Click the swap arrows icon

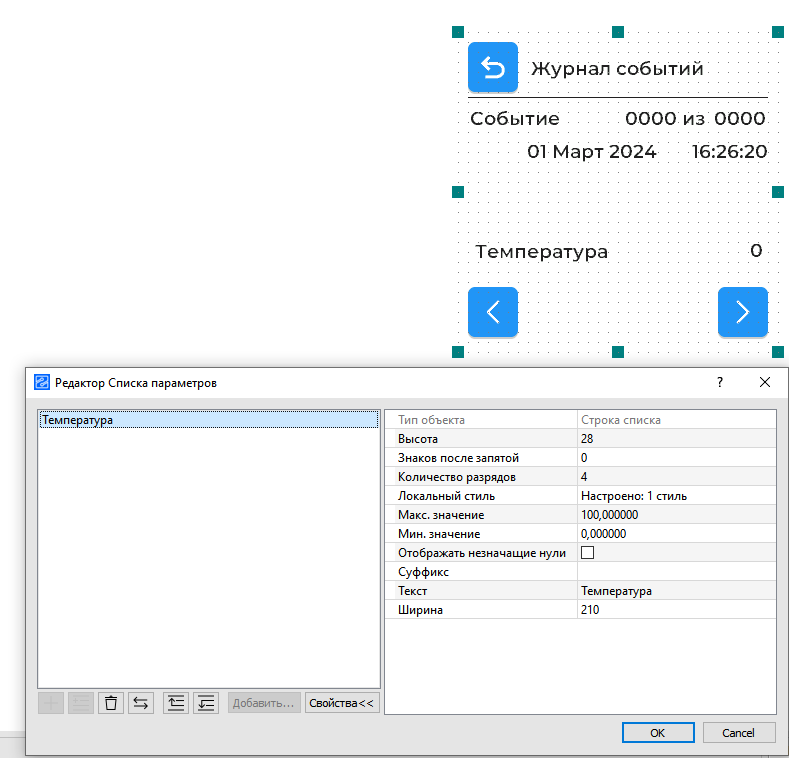point(141,703)
